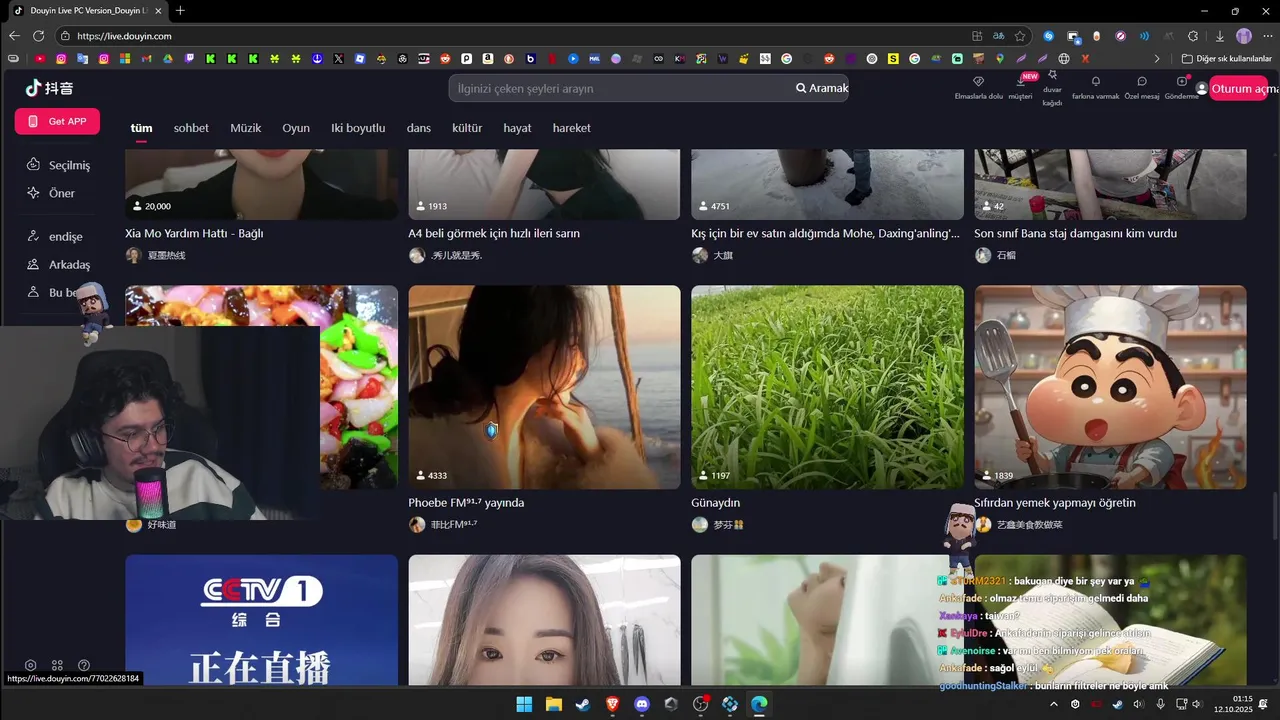This screenshot has width=1280, height=720.
Task: Open the Sıfırdan yemek yapmayı öğretin title
Action: [1054, 503]
